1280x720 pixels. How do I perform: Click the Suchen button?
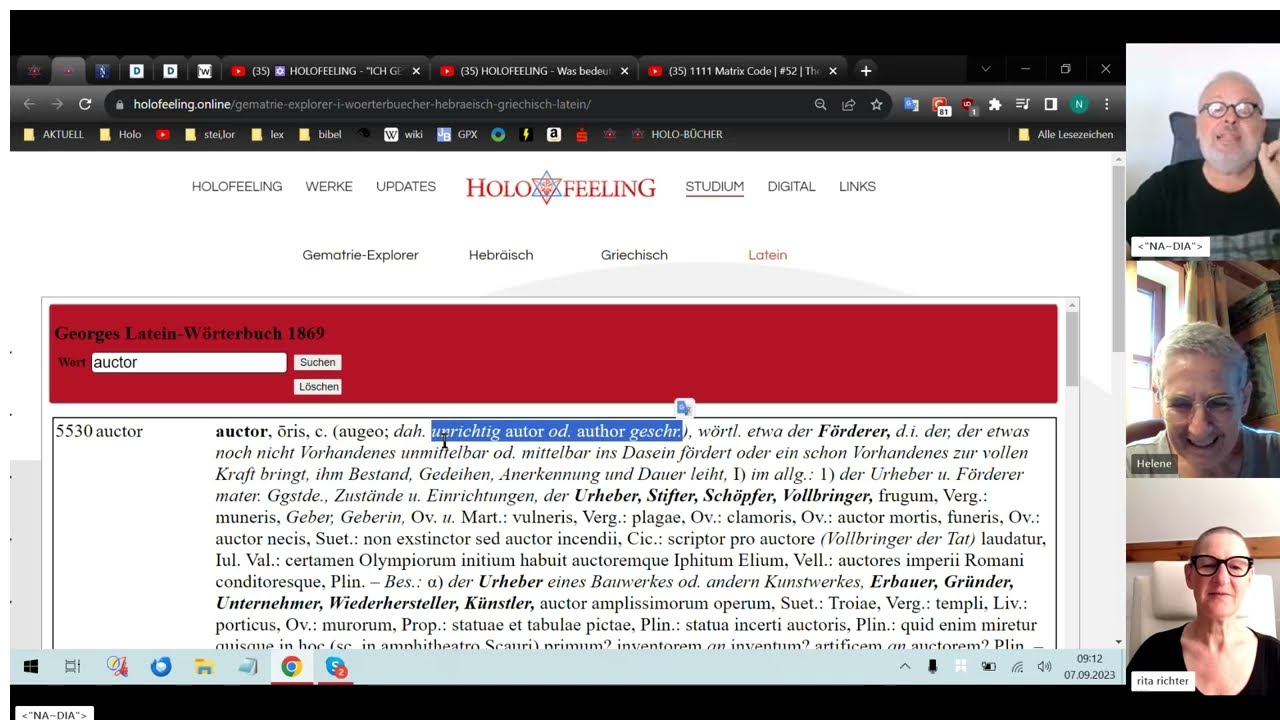coord(318,363)
